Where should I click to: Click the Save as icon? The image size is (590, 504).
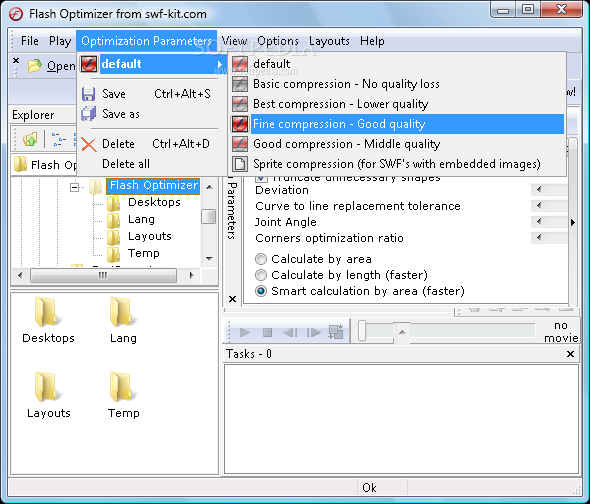(89, 114)
